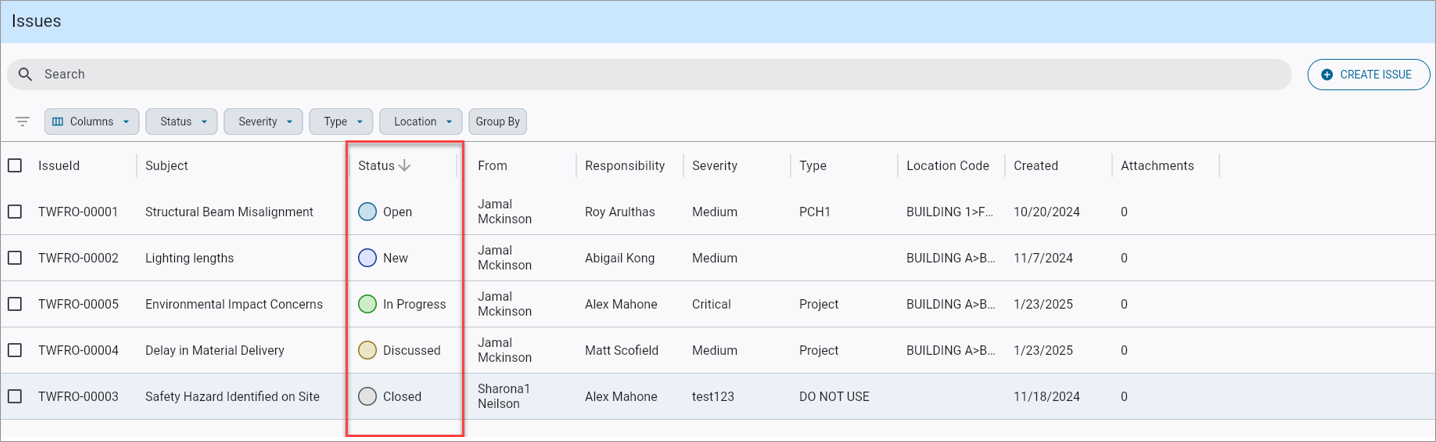
Task: Click the green In Progress status circle
Action: coord(367,304)
